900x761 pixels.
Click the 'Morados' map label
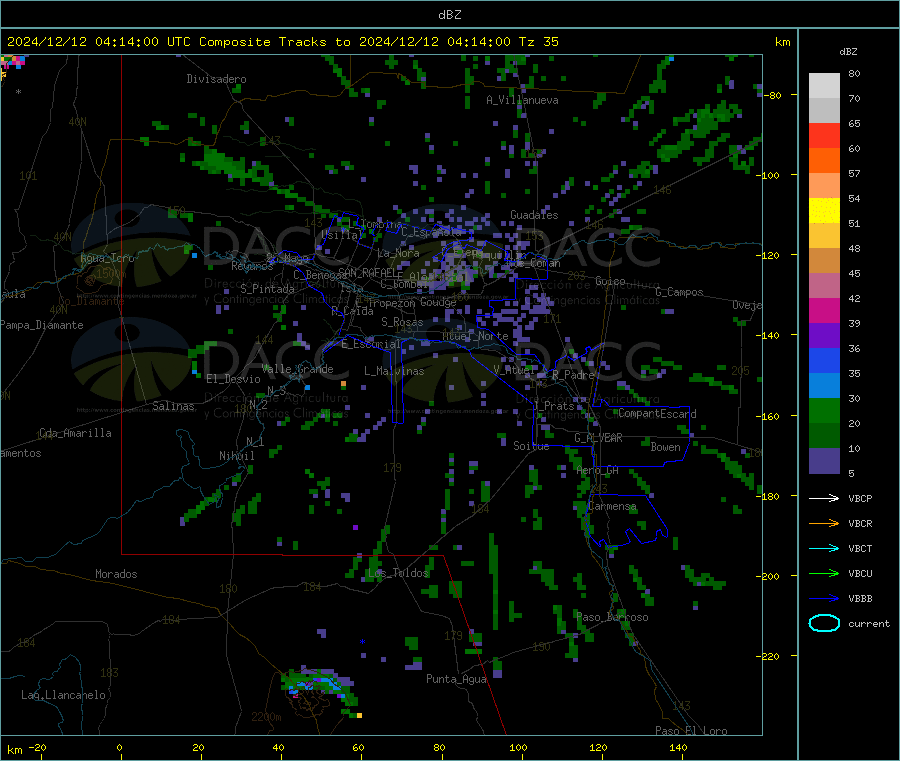coord(116,574)
